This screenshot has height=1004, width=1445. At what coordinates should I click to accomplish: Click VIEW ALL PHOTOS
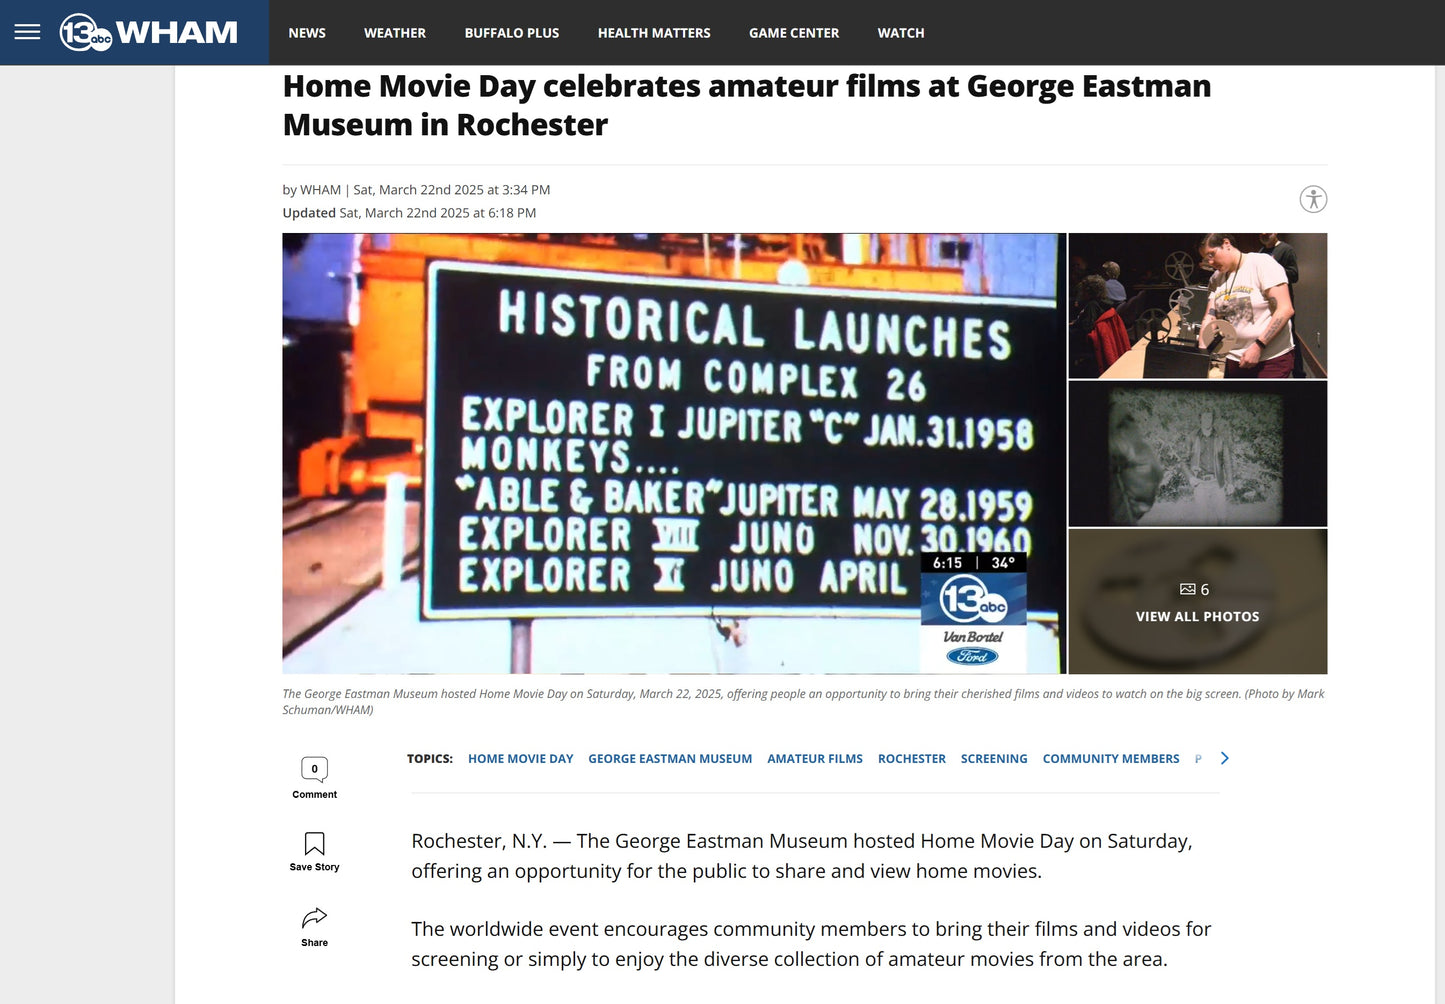click(1197, 616)
